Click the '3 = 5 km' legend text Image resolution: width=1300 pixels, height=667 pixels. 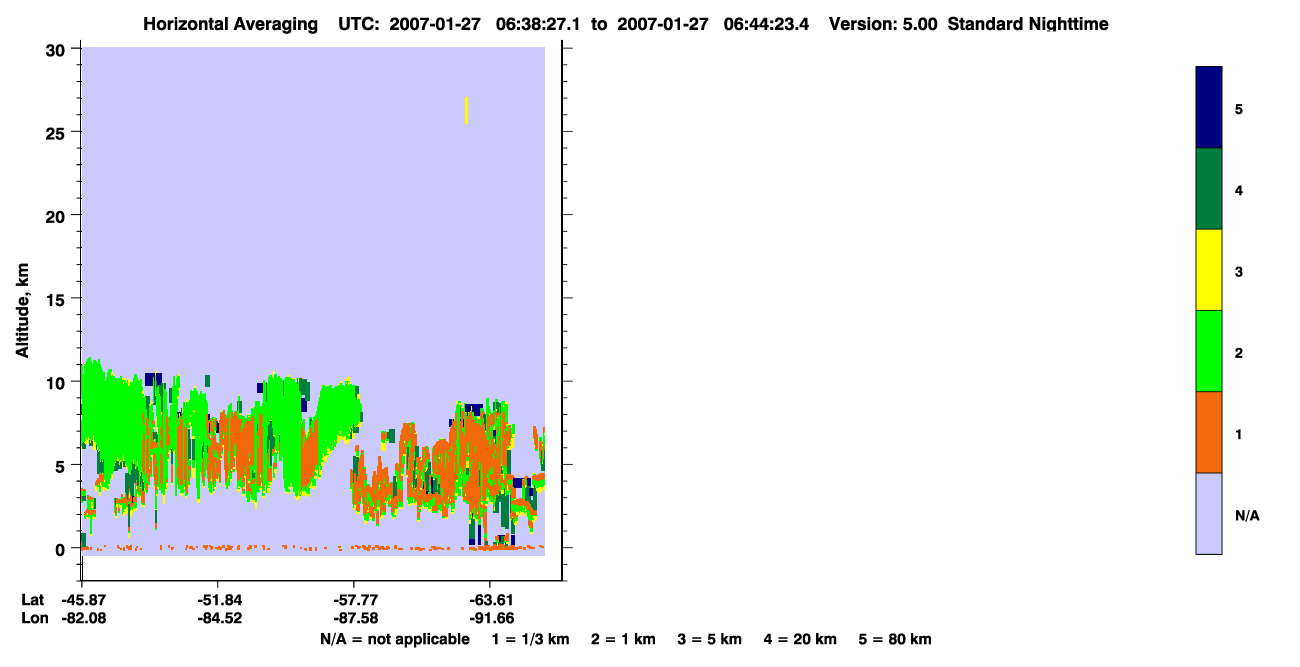click(x=710, y=639)
